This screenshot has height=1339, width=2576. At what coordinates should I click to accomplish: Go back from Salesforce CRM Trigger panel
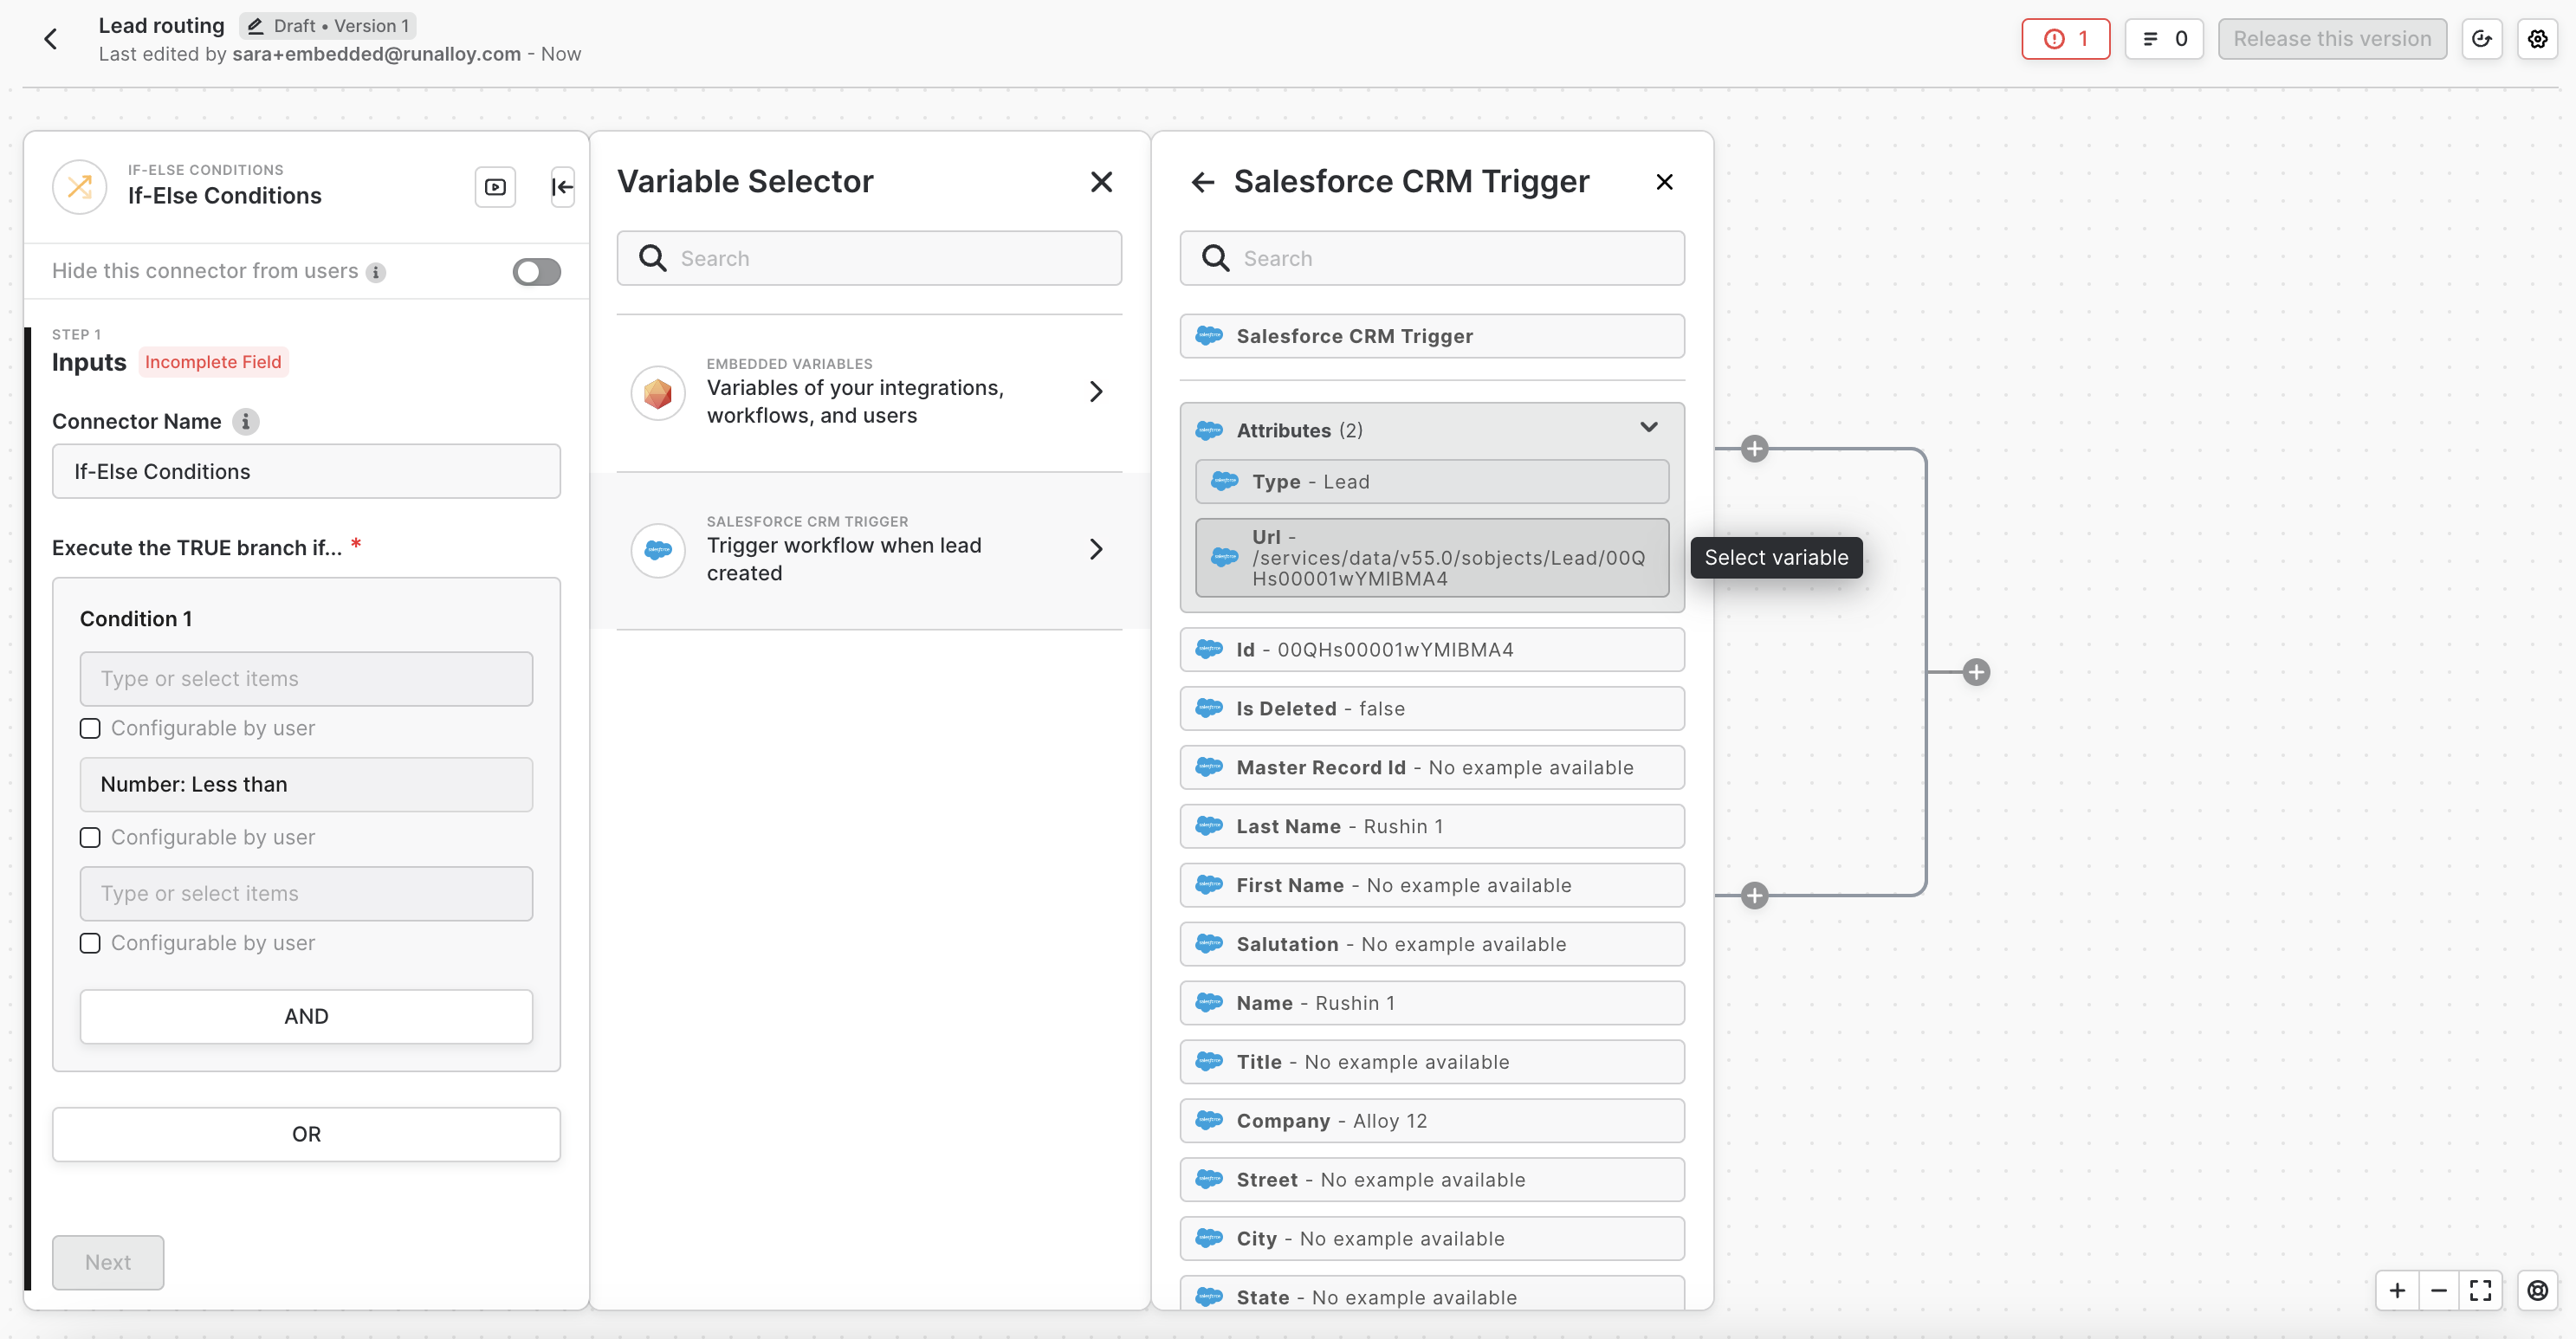point(1203,182)
